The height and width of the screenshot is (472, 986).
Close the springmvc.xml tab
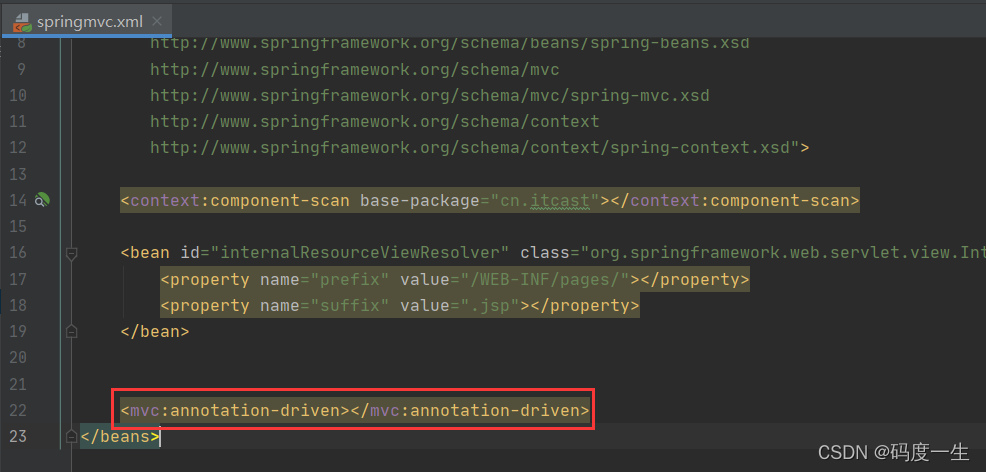158,22
